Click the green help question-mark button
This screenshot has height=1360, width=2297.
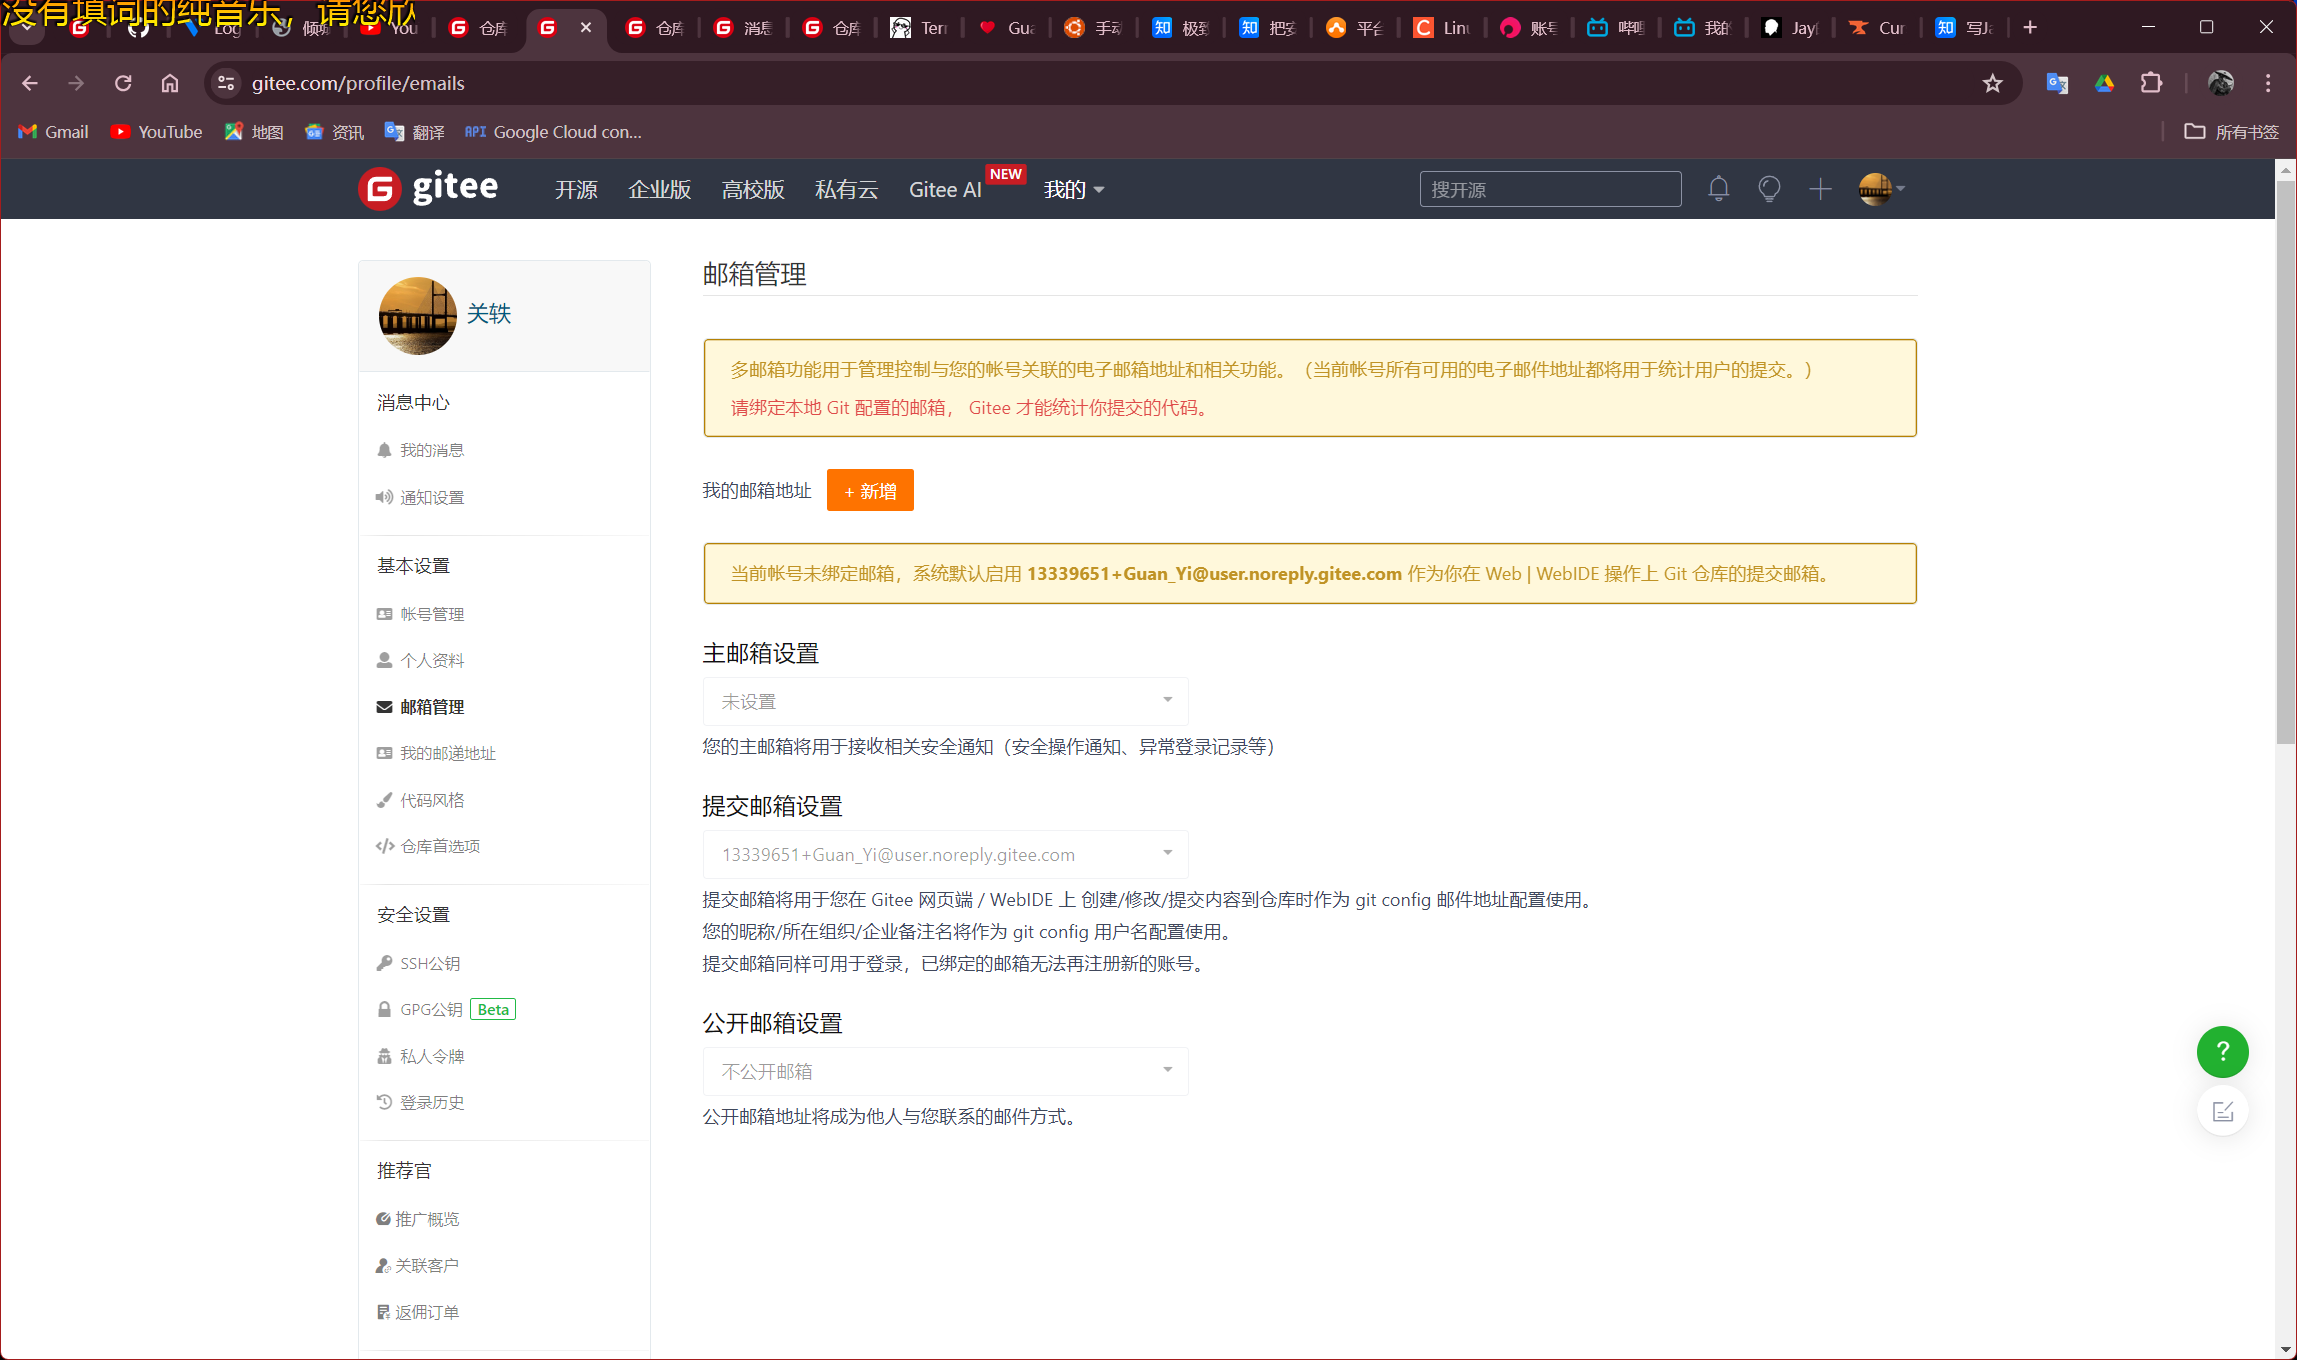tap(2222, 1052)
